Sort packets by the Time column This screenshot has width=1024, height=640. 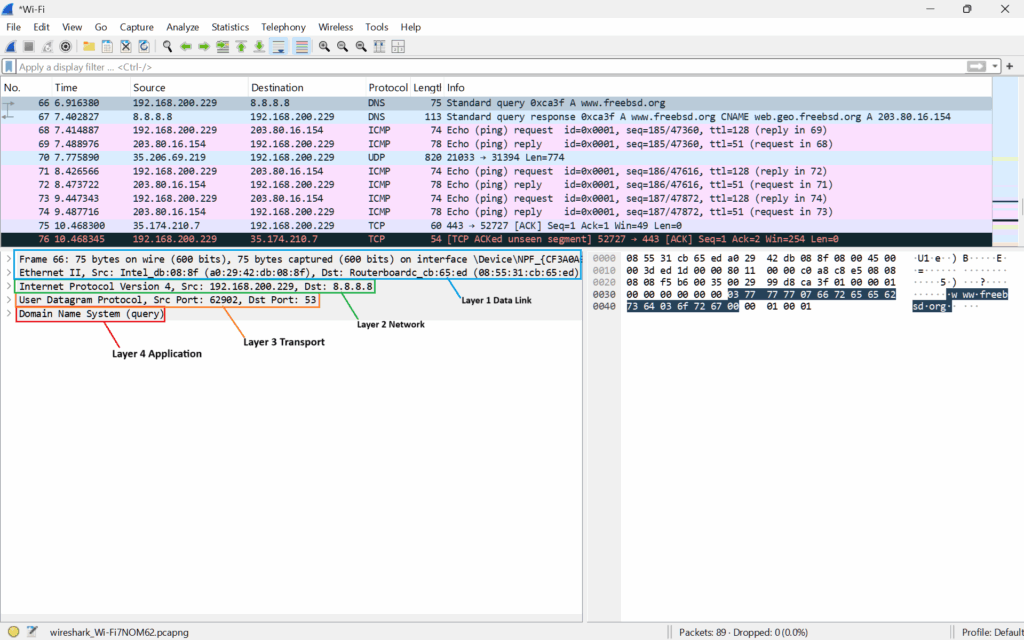click(x=91, y=88)
